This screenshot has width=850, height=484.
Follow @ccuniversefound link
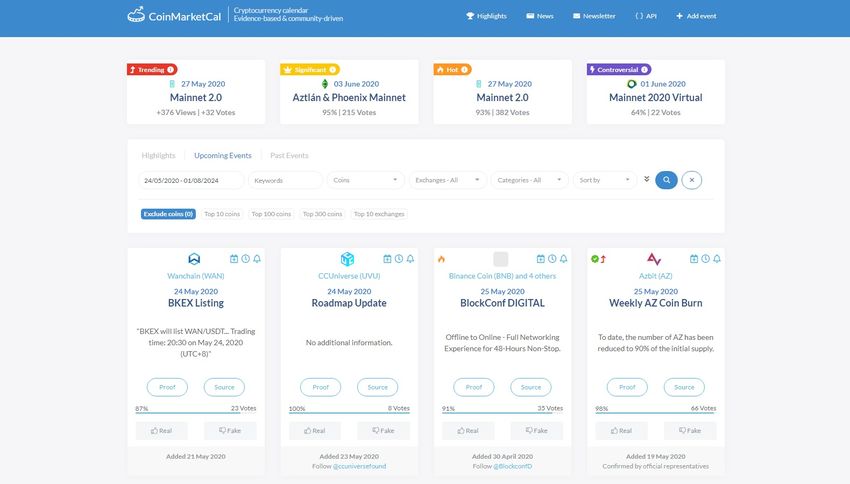click(359, 466)
